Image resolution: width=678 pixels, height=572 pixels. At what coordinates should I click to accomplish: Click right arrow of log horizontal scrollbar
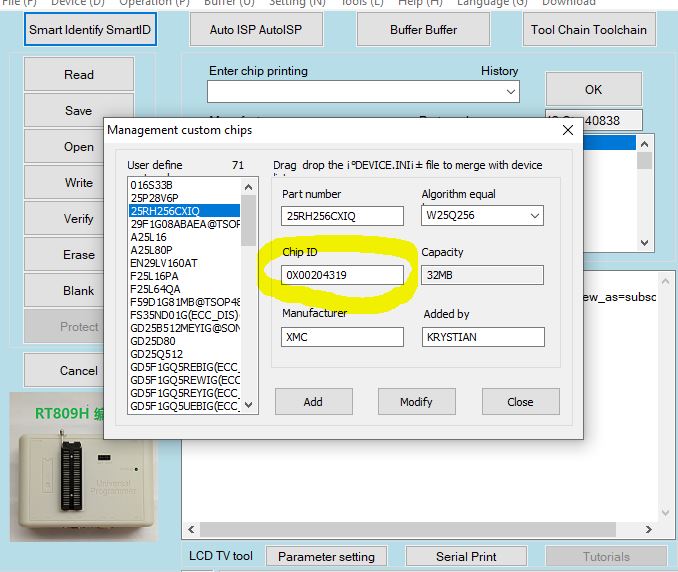[648, 529]
